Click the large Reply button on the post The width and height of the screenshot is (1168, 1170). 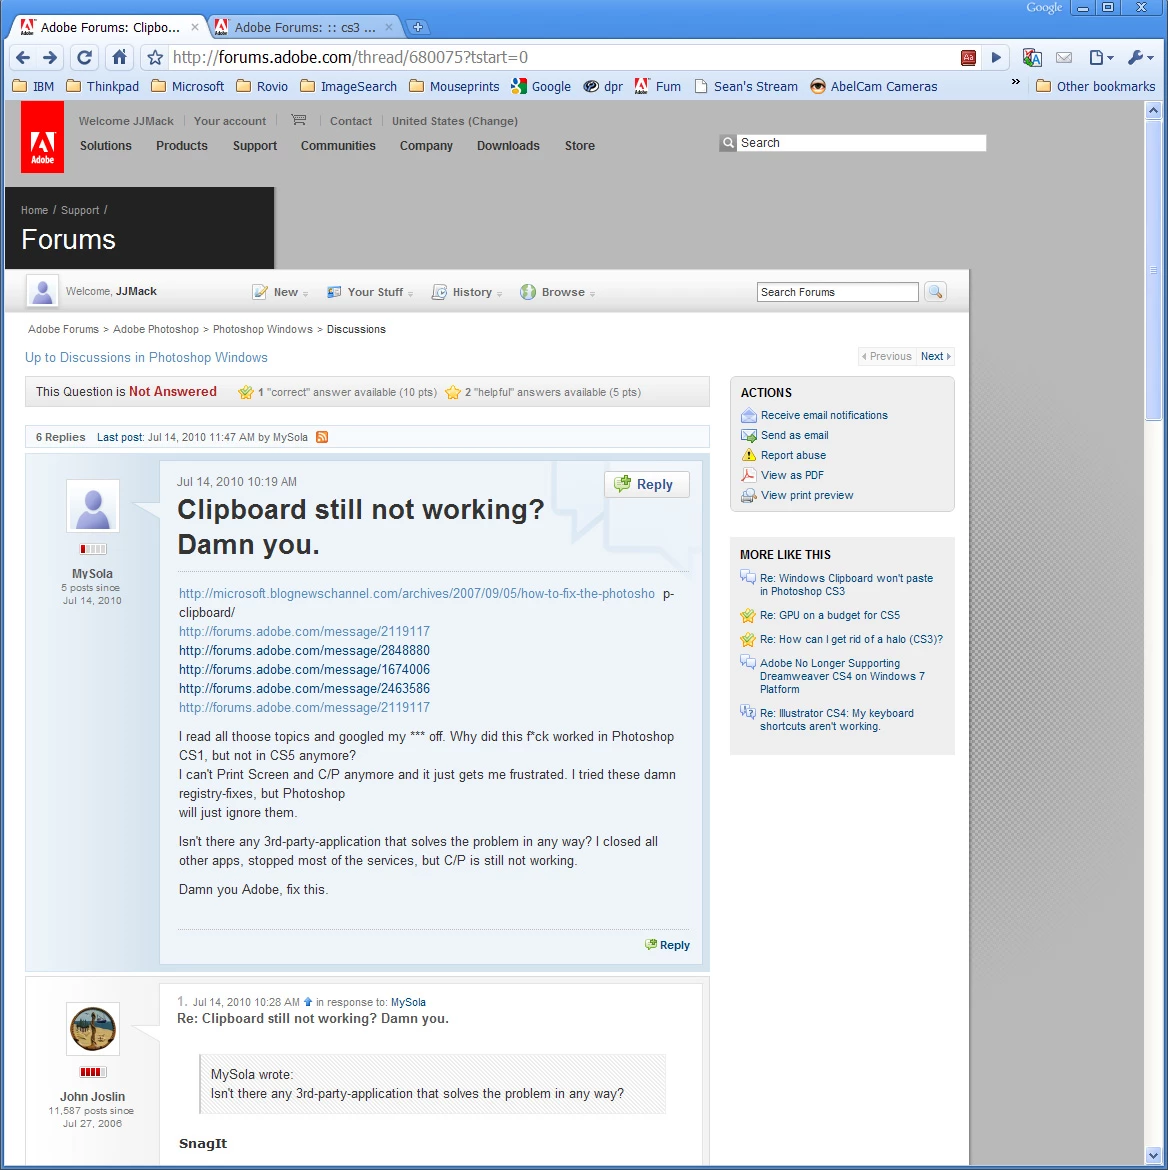pos(646,484)
